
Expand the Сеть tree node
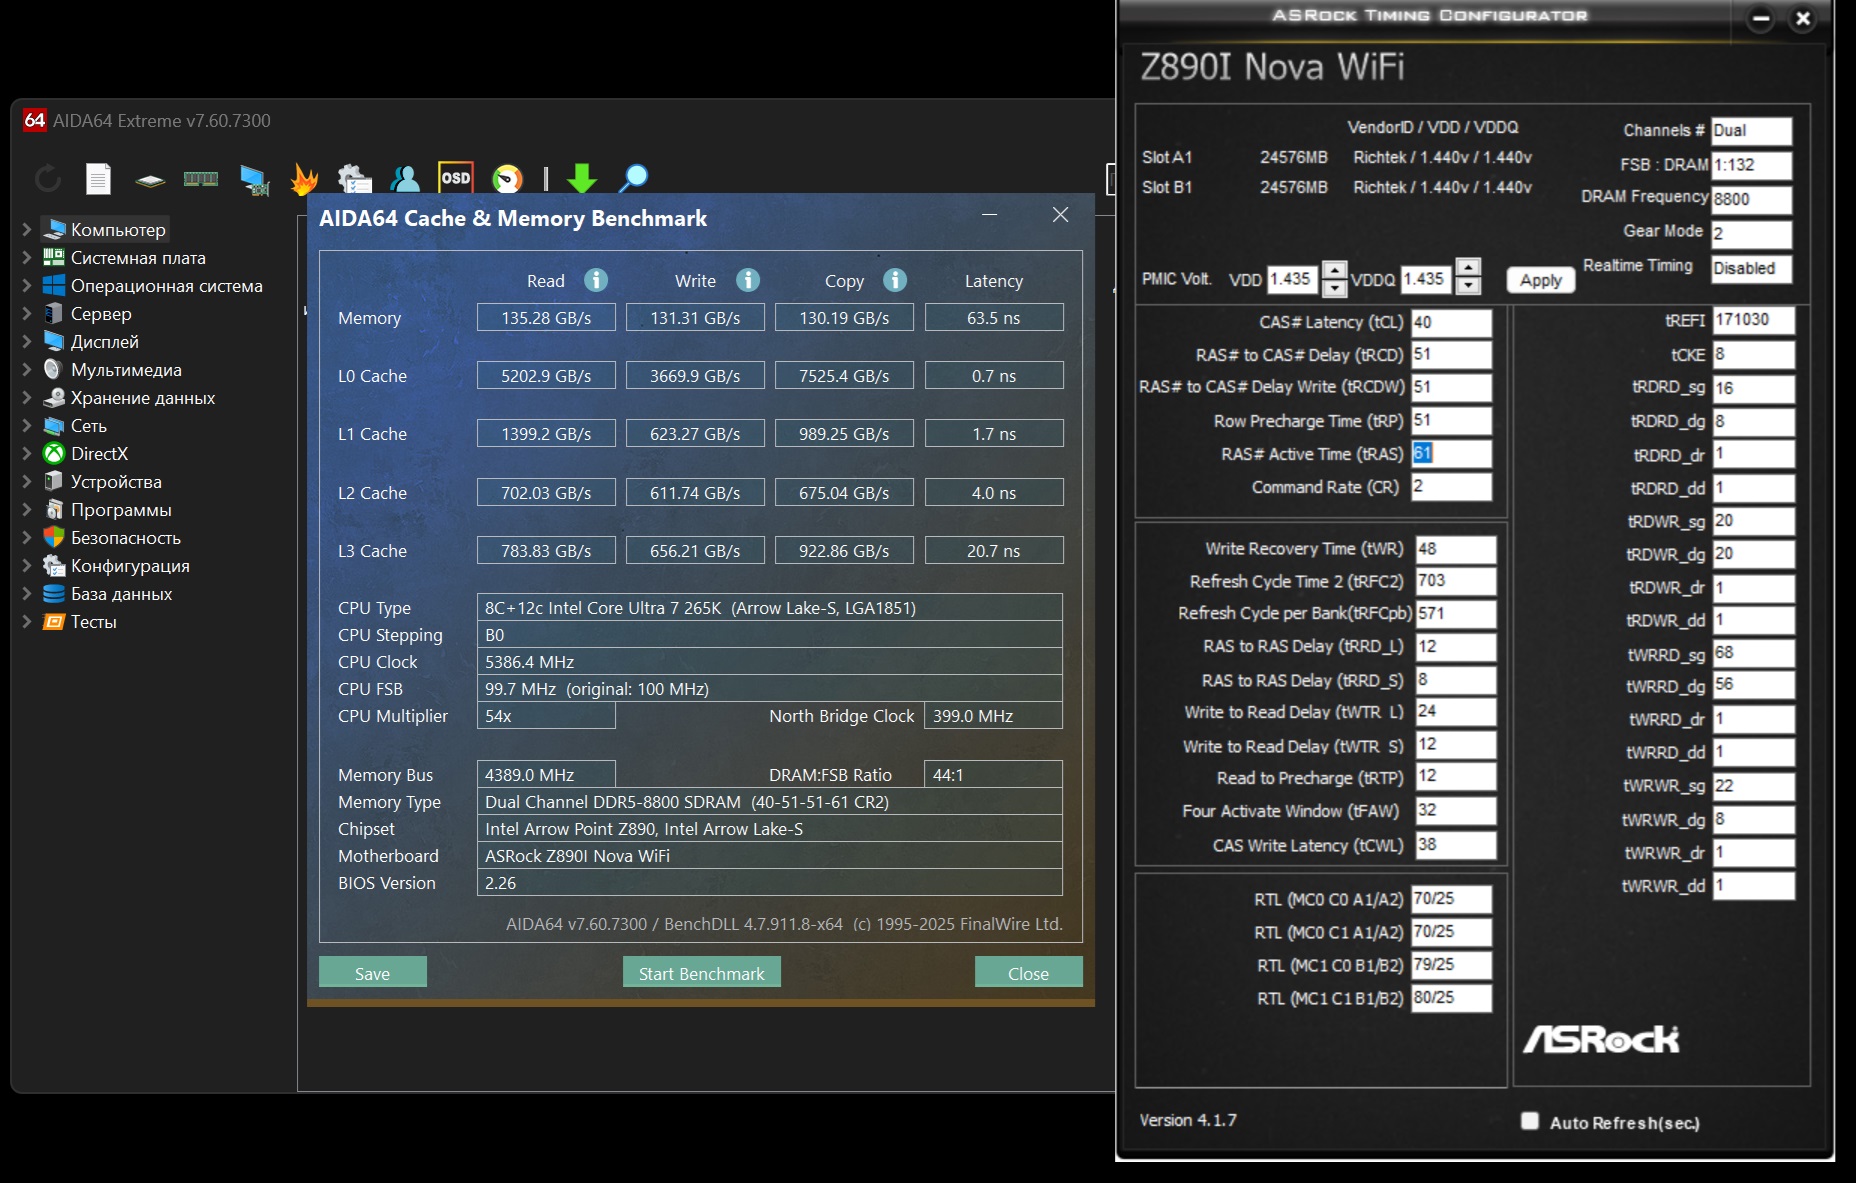[x=27, y=425]
